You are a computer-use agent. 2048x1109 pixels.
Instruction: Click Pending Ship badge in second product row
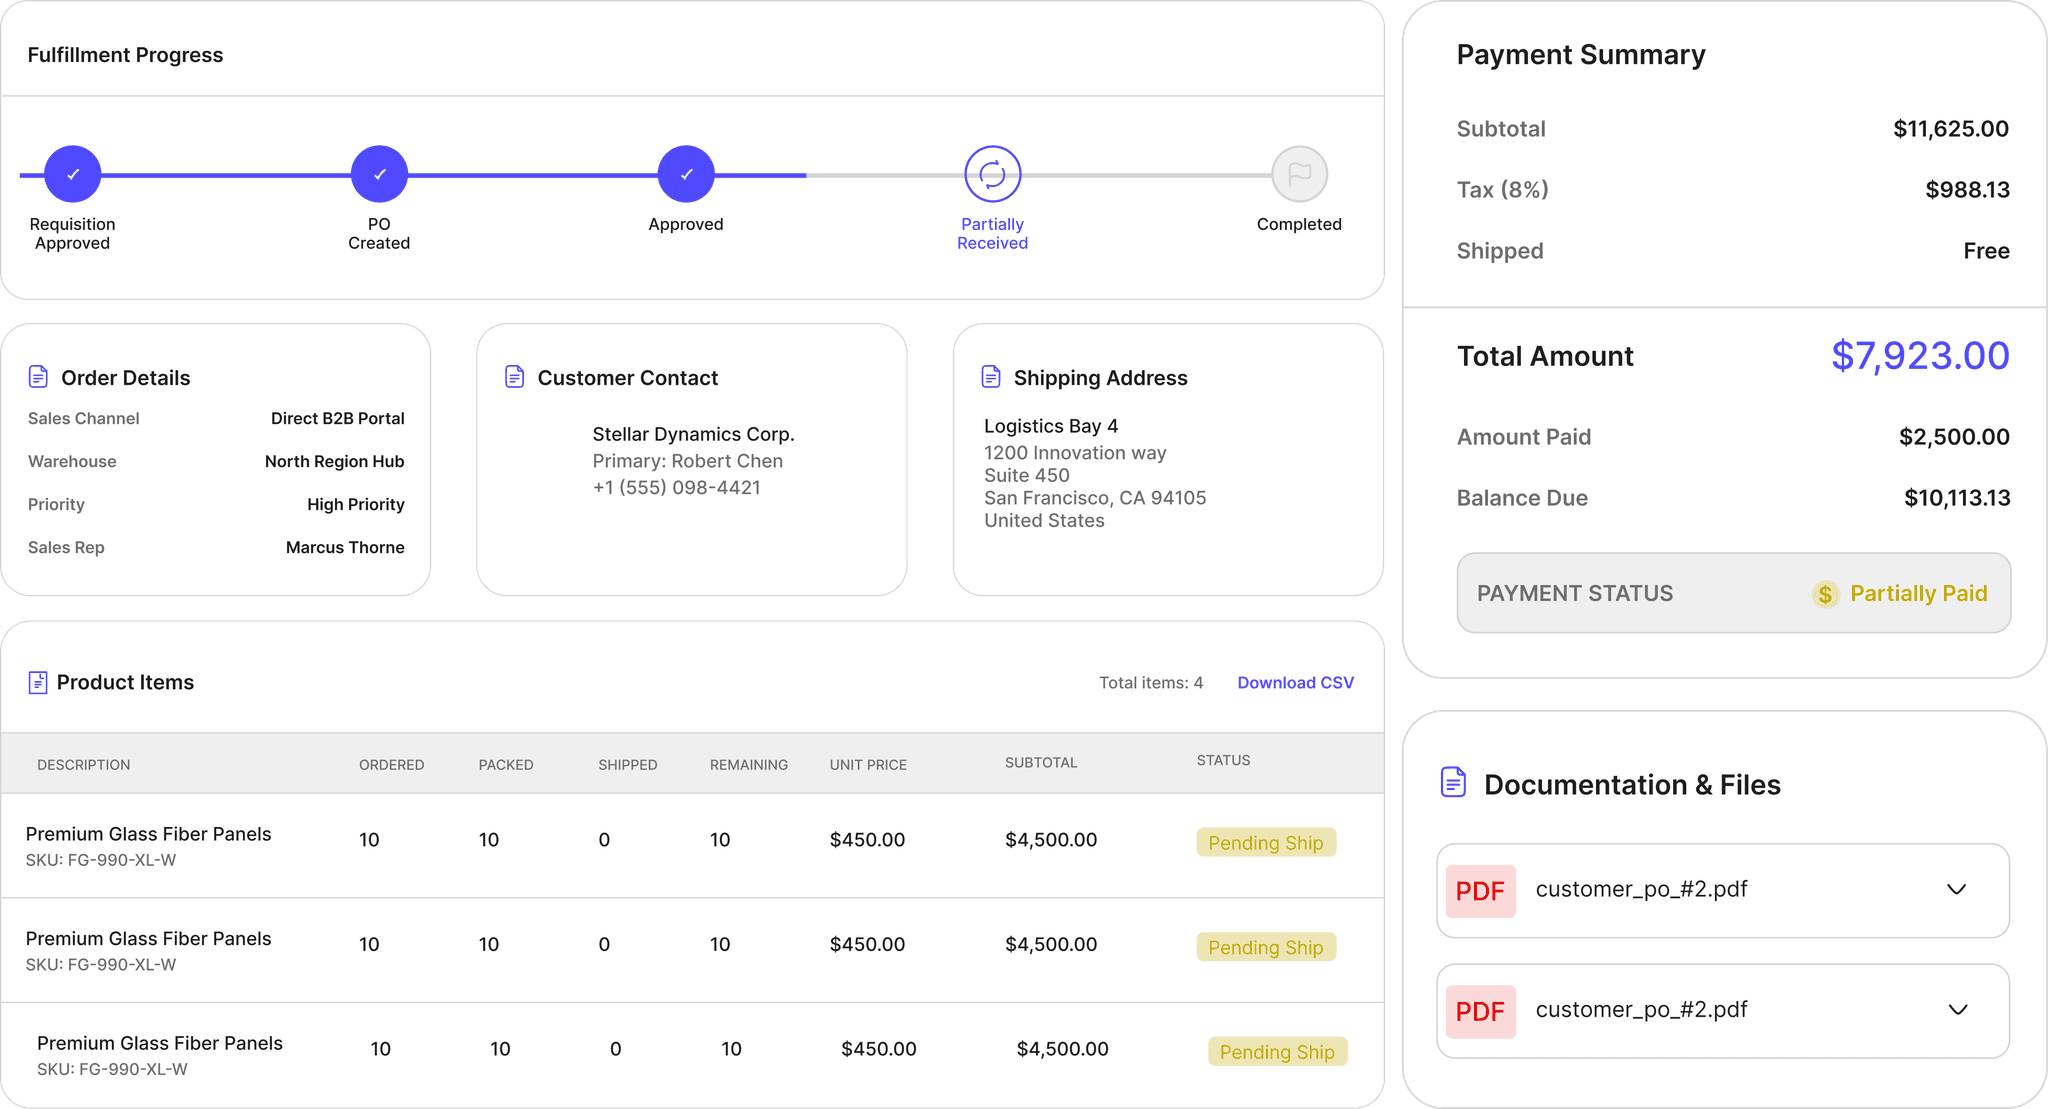point(1266,947)
